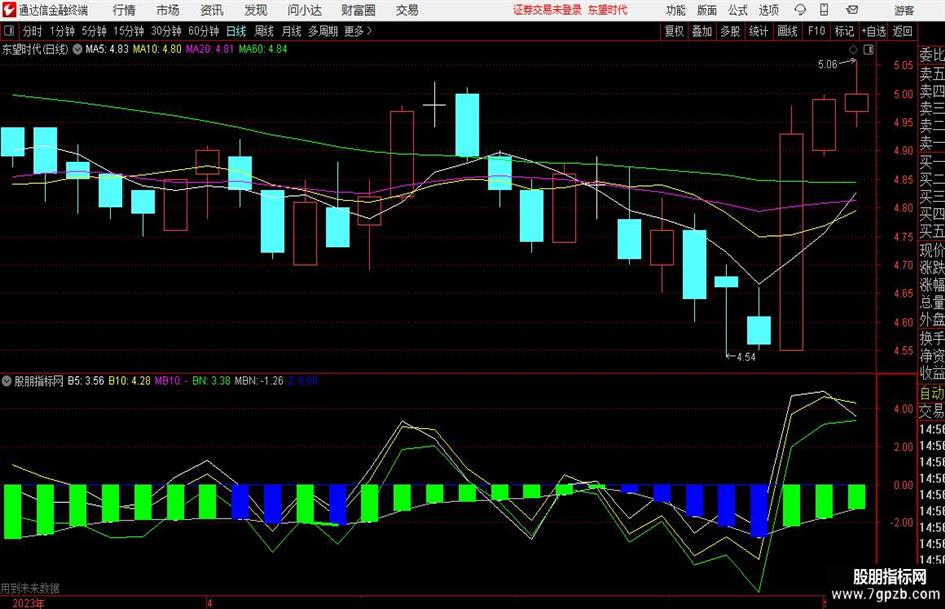
Task: Expand the 更多 periods list
Action: tap(358, 31)
